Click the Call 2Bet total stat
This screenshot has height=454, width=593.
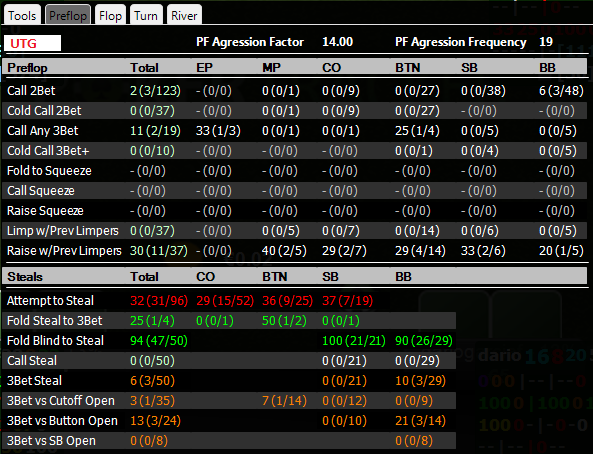[x=155, y=91]
